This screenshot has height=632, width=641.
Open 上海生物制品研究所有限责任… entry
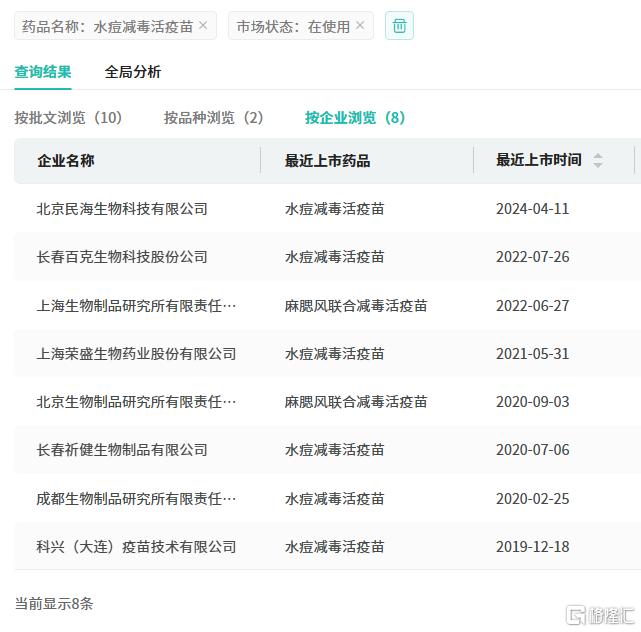(137, 306)
